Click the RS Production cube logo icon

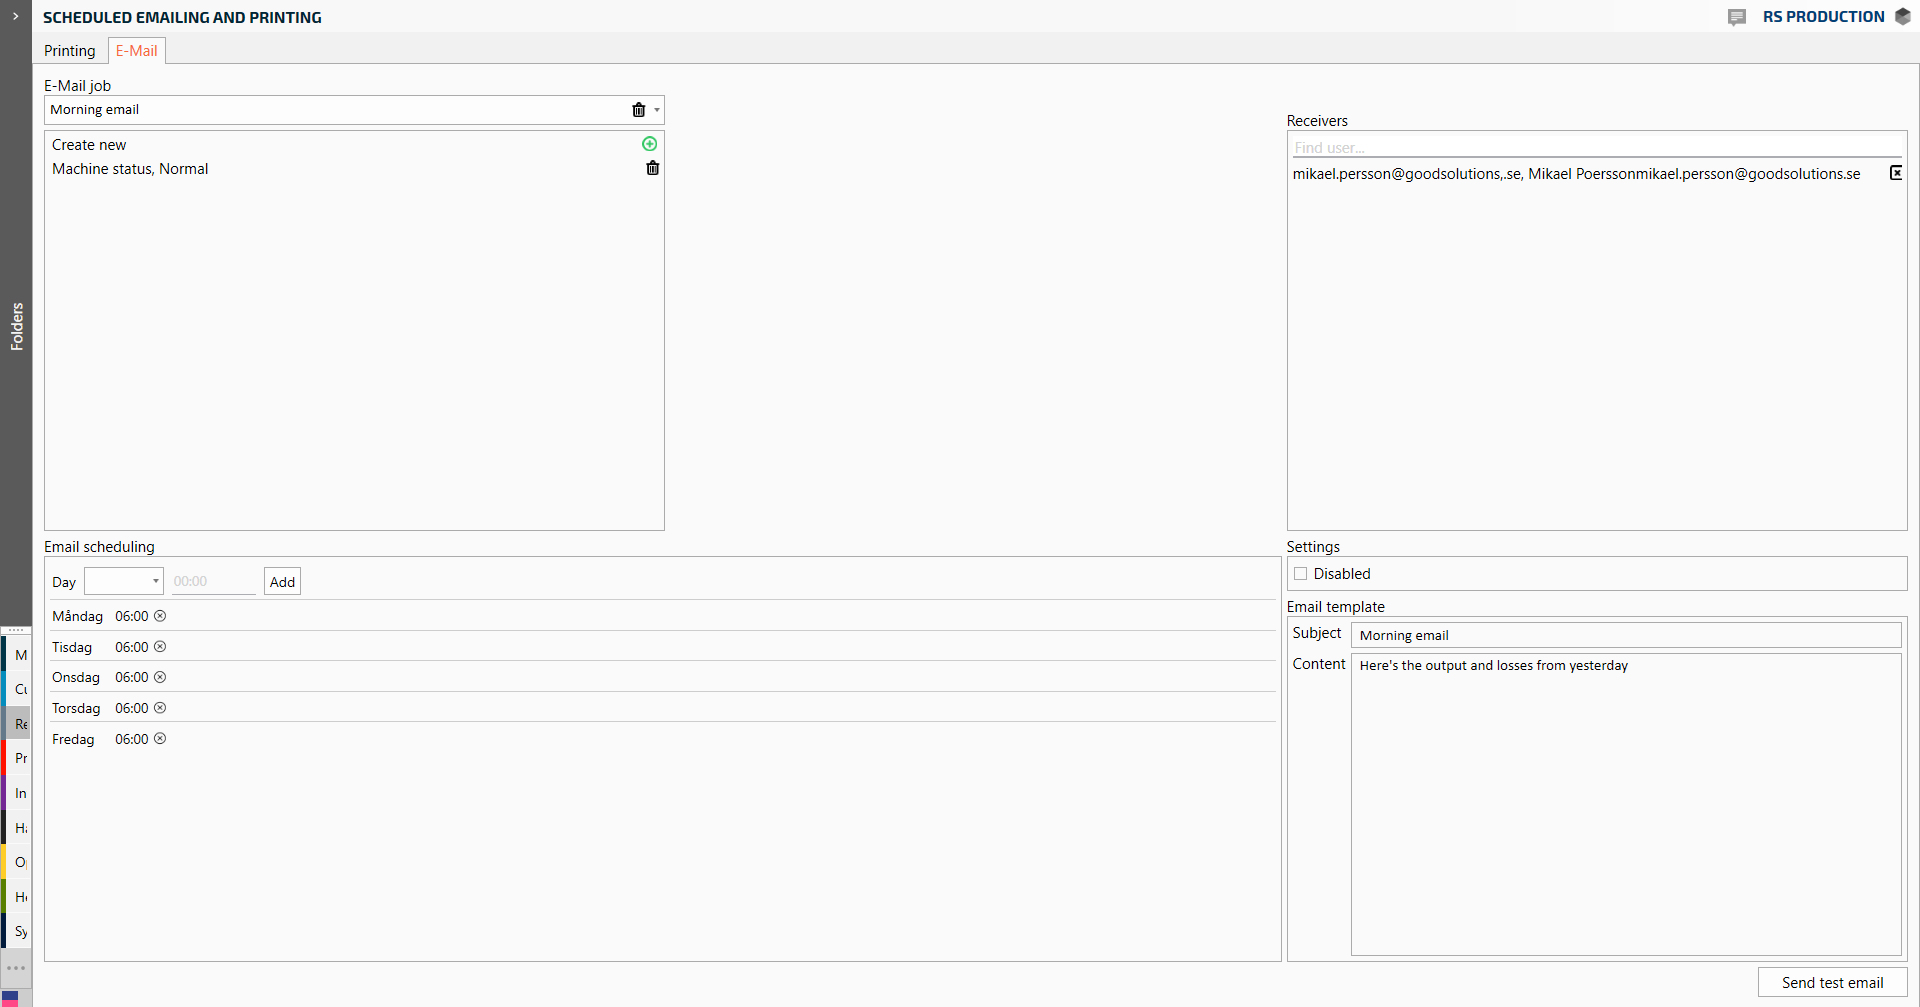pos(1902,17)
